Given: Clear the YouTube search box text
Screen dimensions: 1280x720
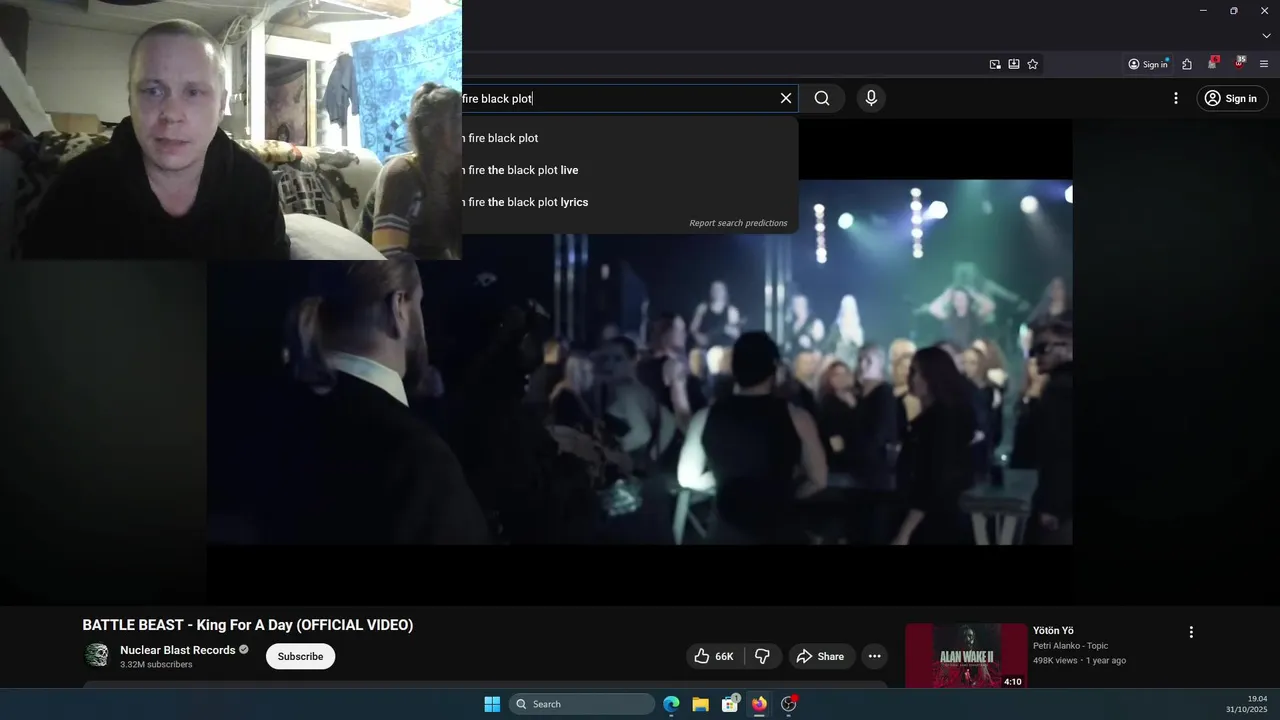Looking at the screenshot, I should [x=786, y=98].
